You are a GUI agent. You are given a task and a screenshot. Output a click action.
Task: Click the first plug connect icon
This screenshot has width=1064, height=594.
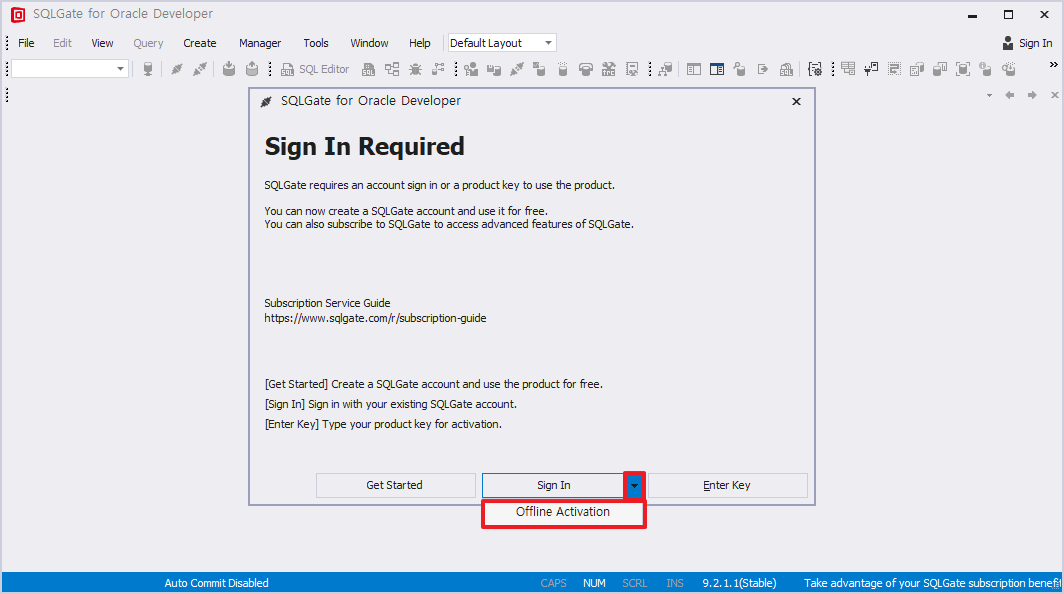[x=176, y=69]
